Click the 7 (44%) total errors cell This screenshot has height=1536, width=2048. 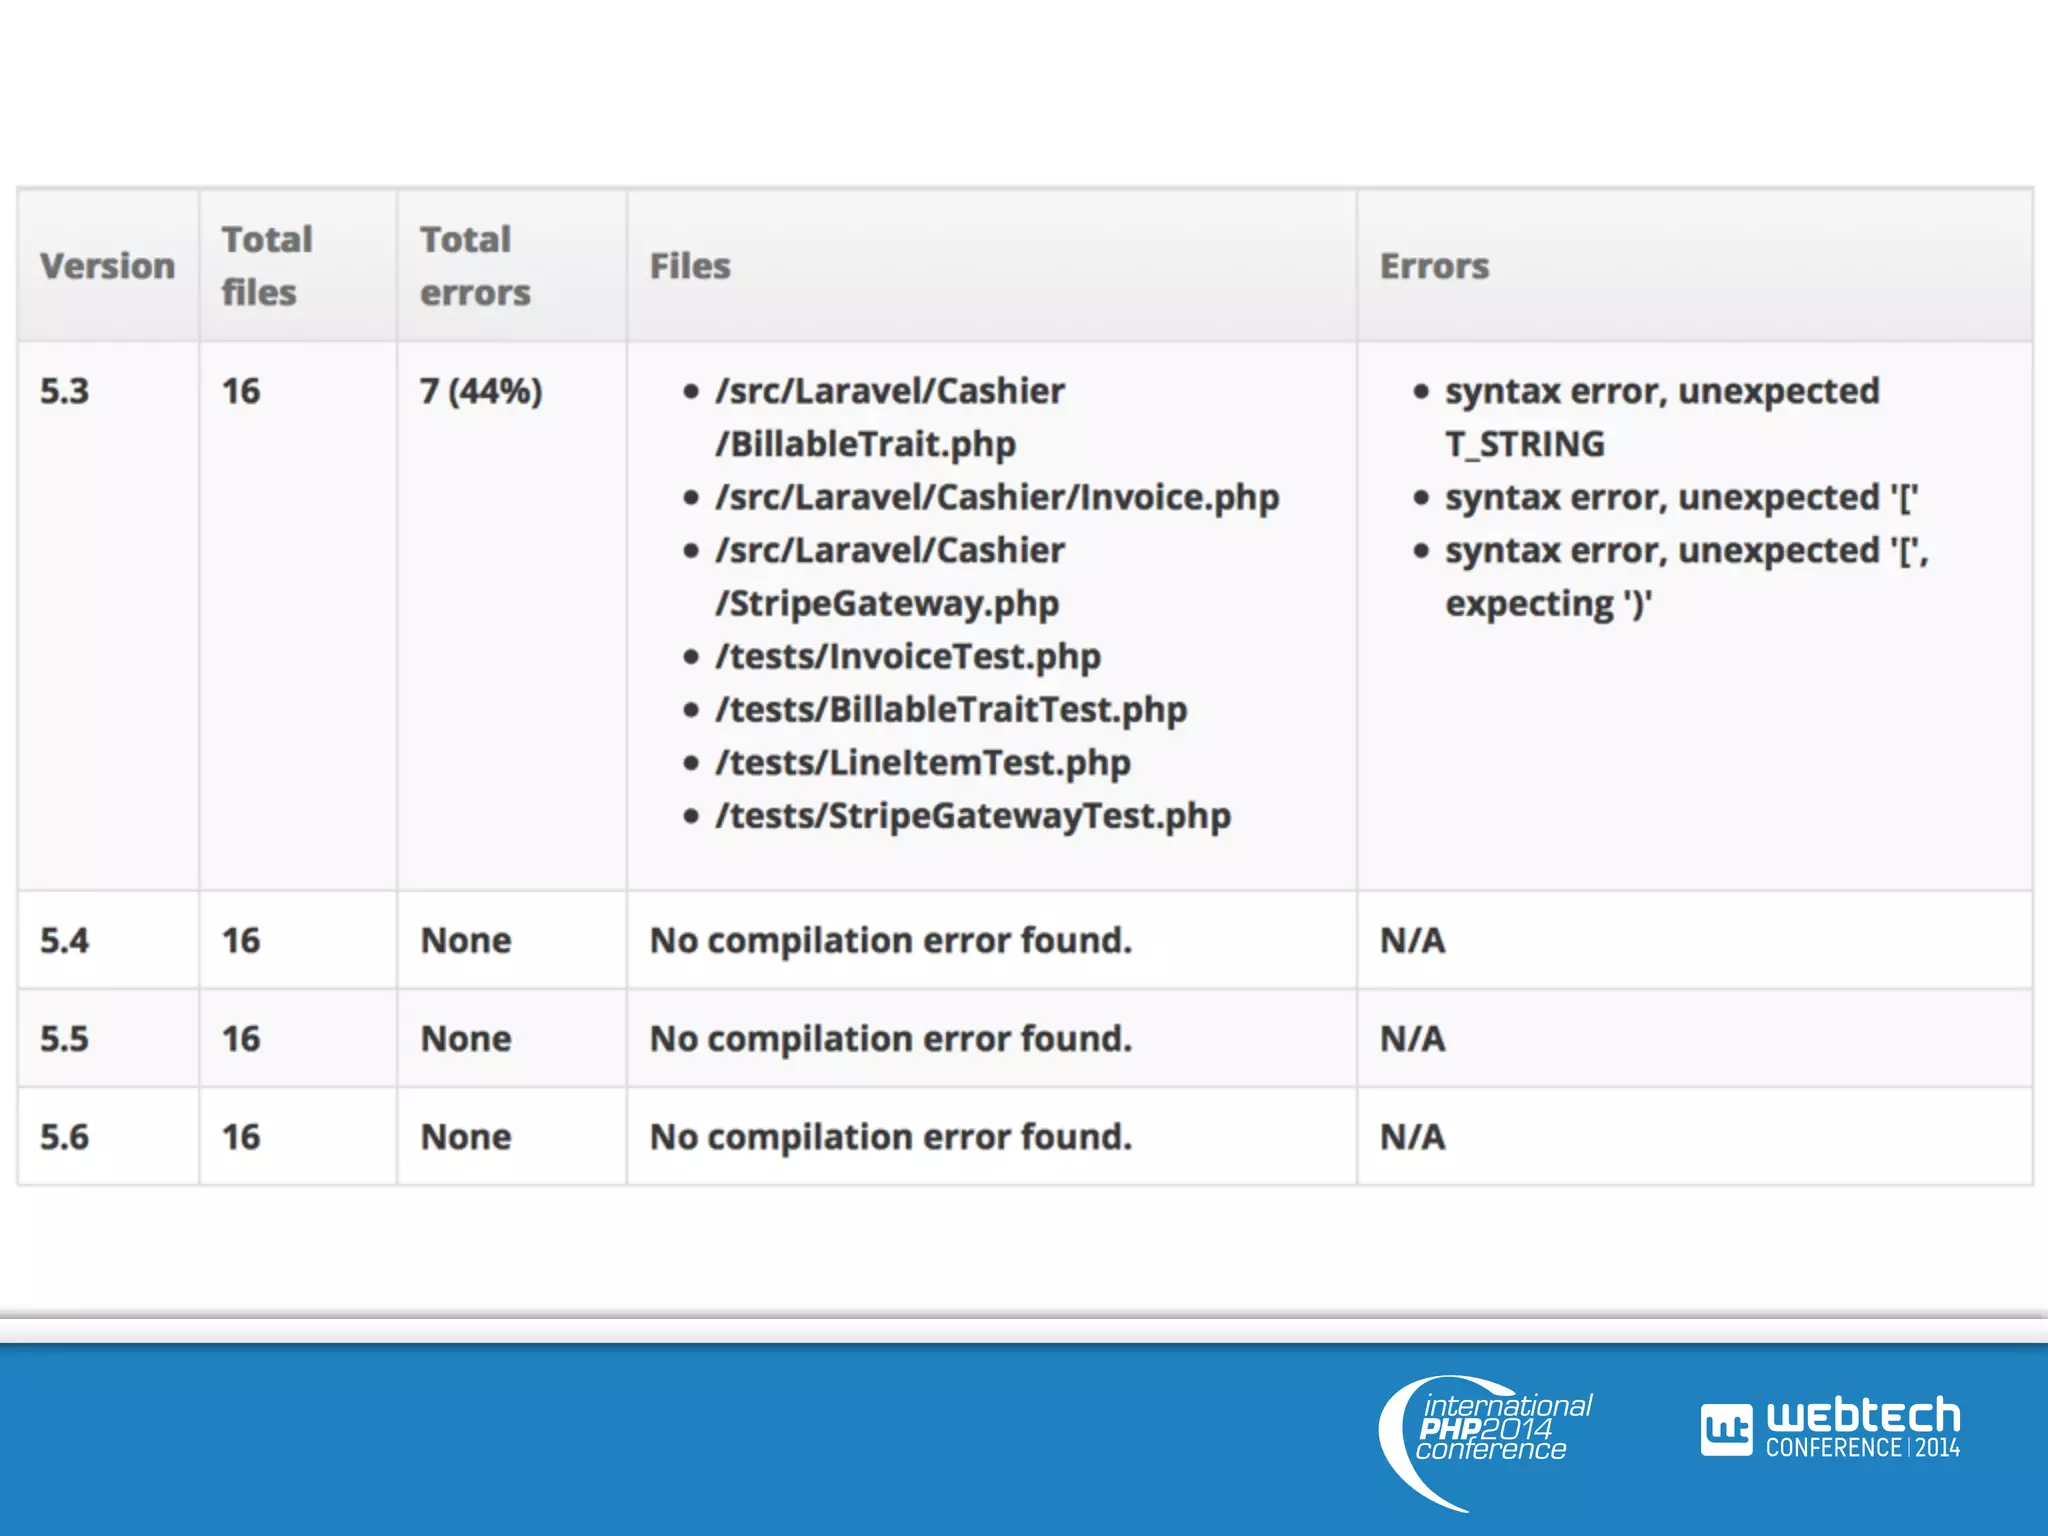481,391
